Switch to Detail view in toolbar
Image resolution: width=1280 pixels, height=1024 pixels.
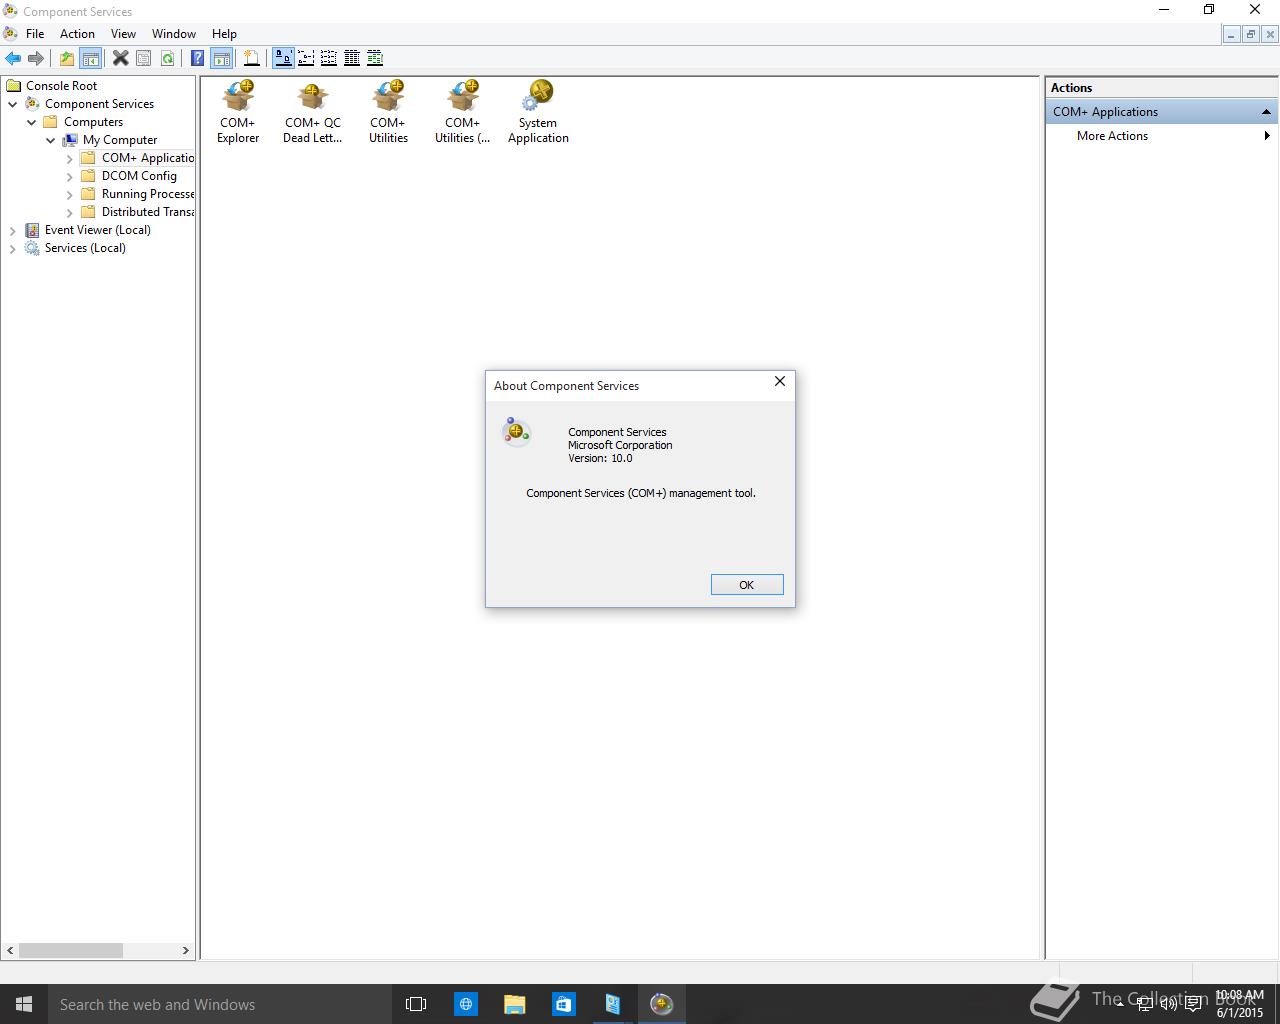[x=352, y=58]
